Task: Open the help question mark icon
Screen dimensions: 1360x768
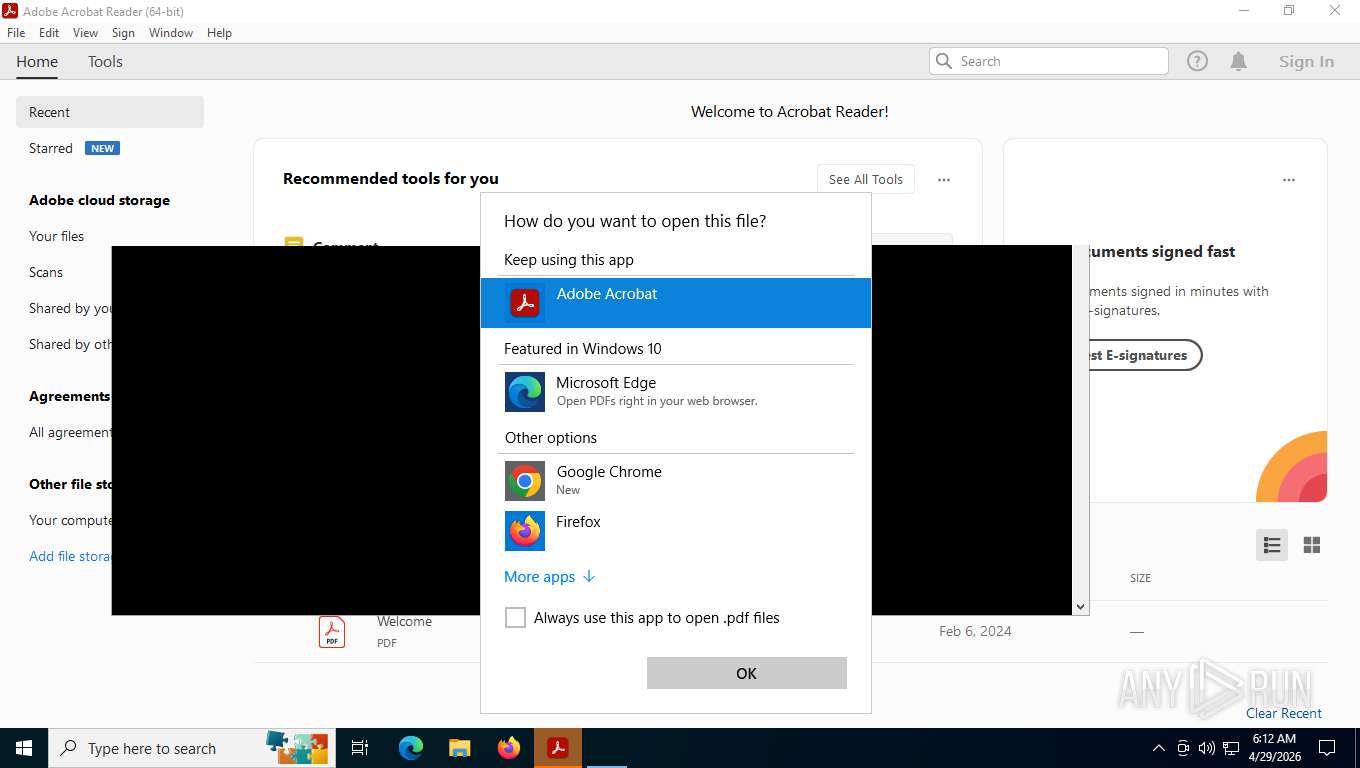Action: click(1197, 61)
